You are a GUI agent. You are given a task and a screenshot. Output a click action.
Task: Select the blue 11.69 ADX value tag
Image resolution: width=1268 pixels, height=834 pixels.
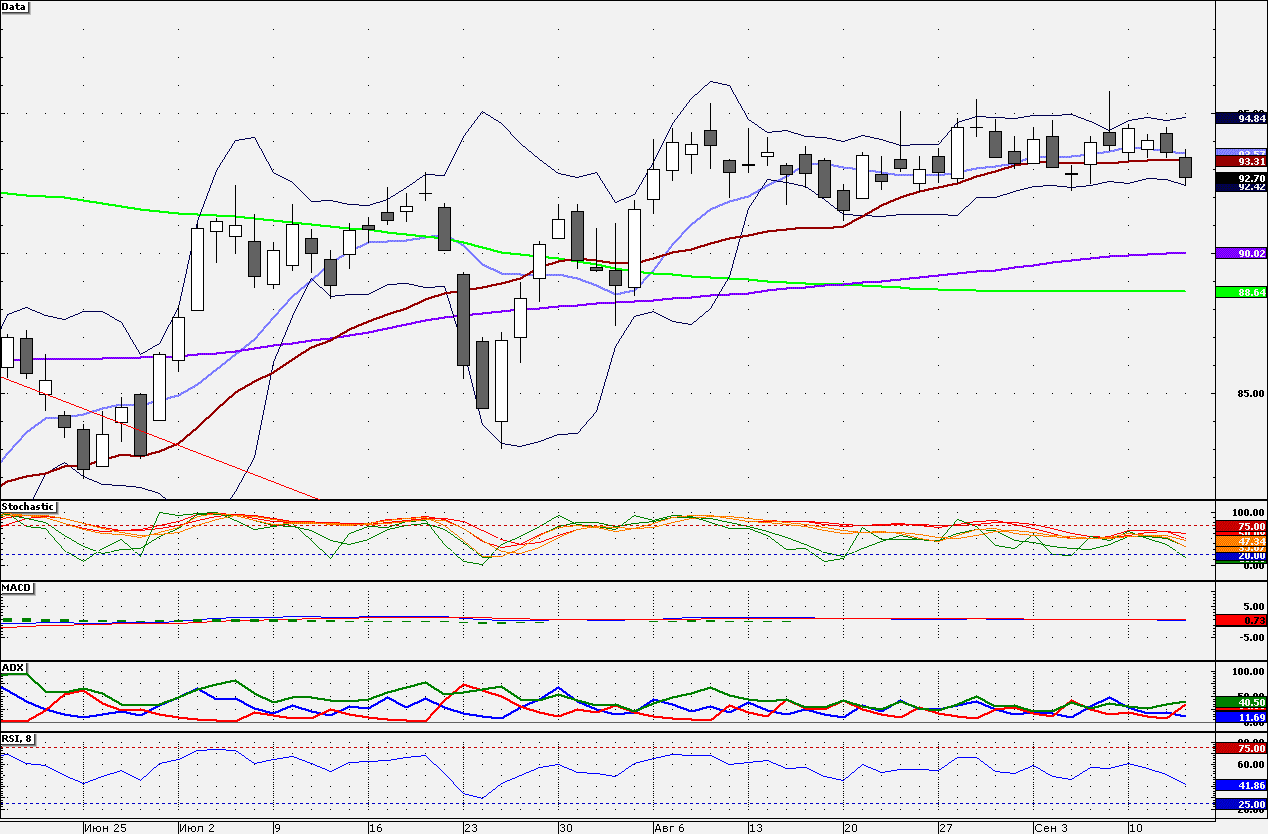tap(1241, 718)
